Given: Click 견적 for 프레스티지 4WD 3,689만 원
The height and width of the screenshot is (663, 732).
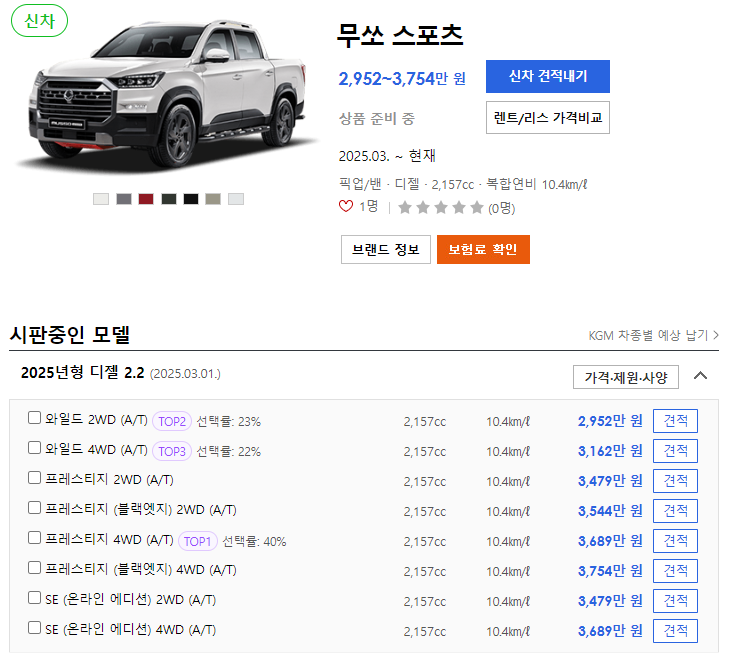Looking at the screenshot, I should [x=675, y=541].
